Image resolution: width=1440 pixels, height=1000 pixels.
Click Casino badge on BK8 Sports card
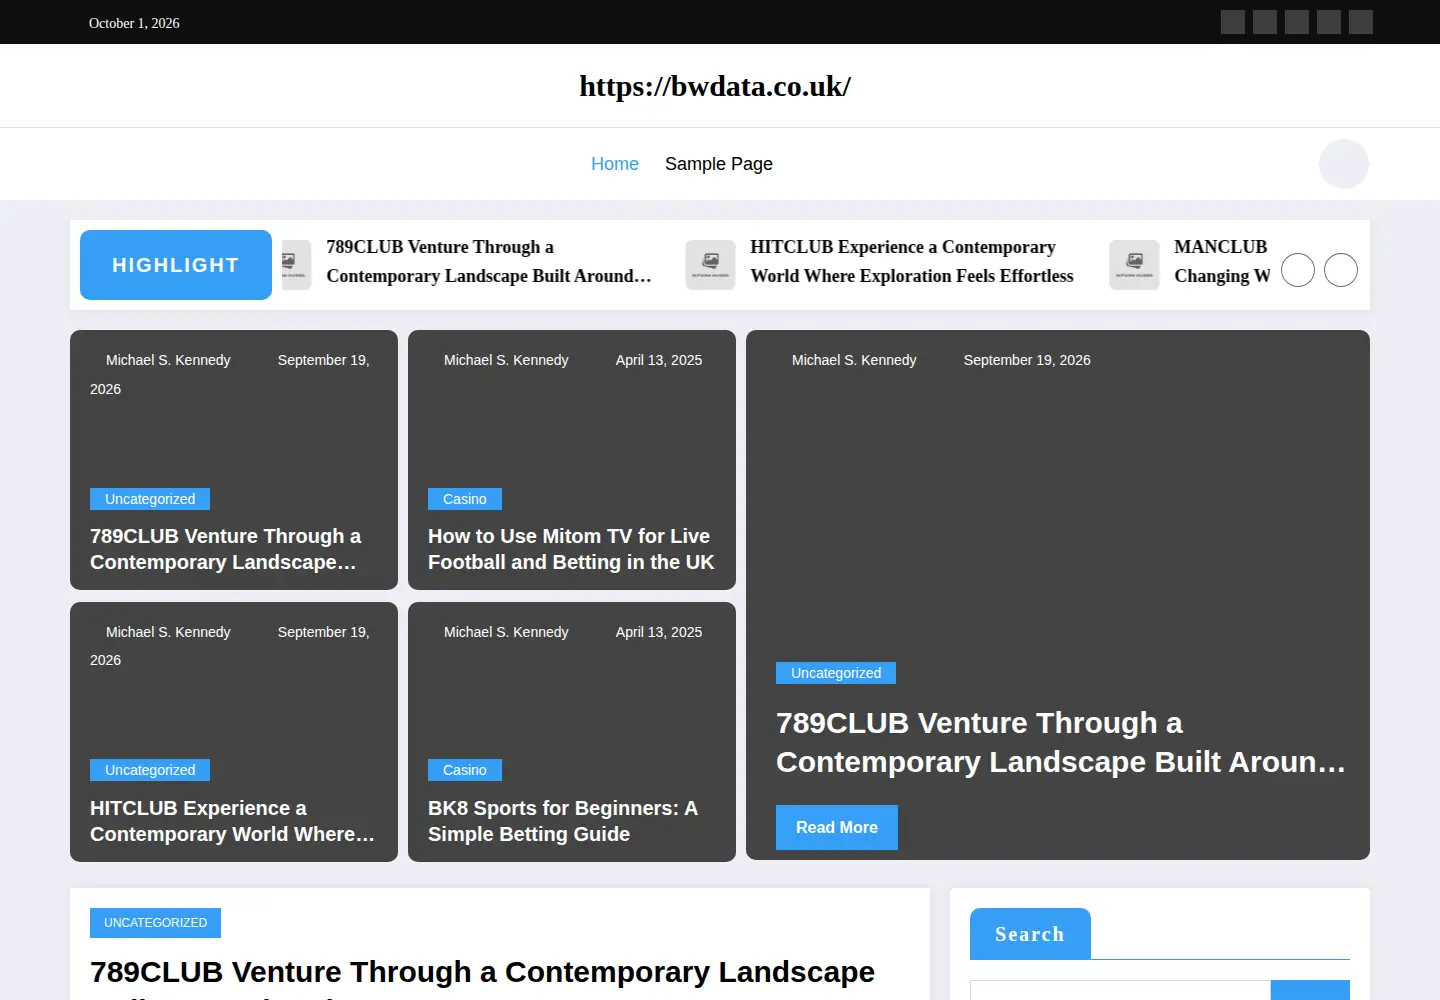[x=465, y=770]
